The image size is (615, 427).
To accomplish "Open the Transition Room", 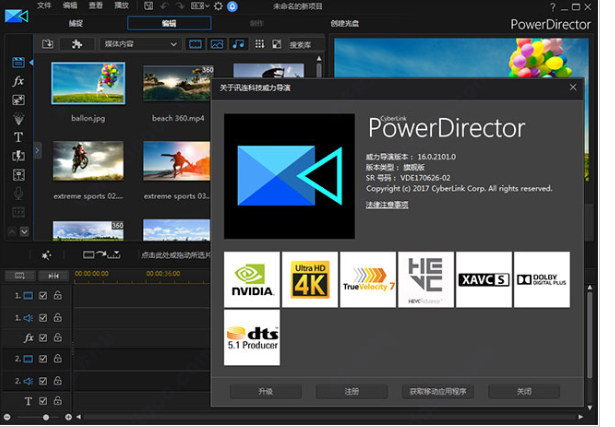I will [18, 156].
